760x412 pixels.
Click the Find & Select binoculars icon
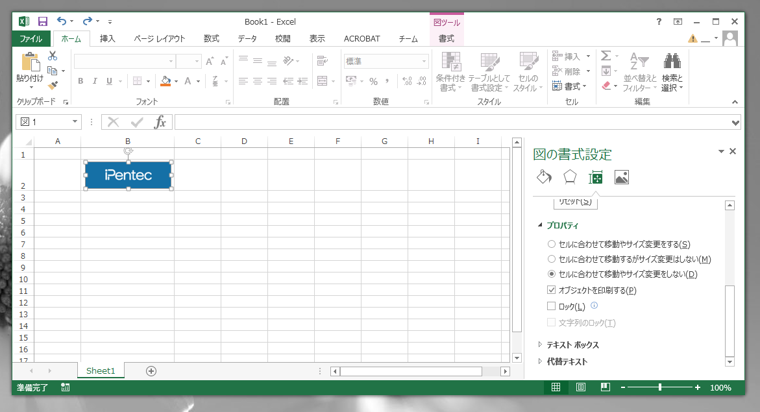672,61
